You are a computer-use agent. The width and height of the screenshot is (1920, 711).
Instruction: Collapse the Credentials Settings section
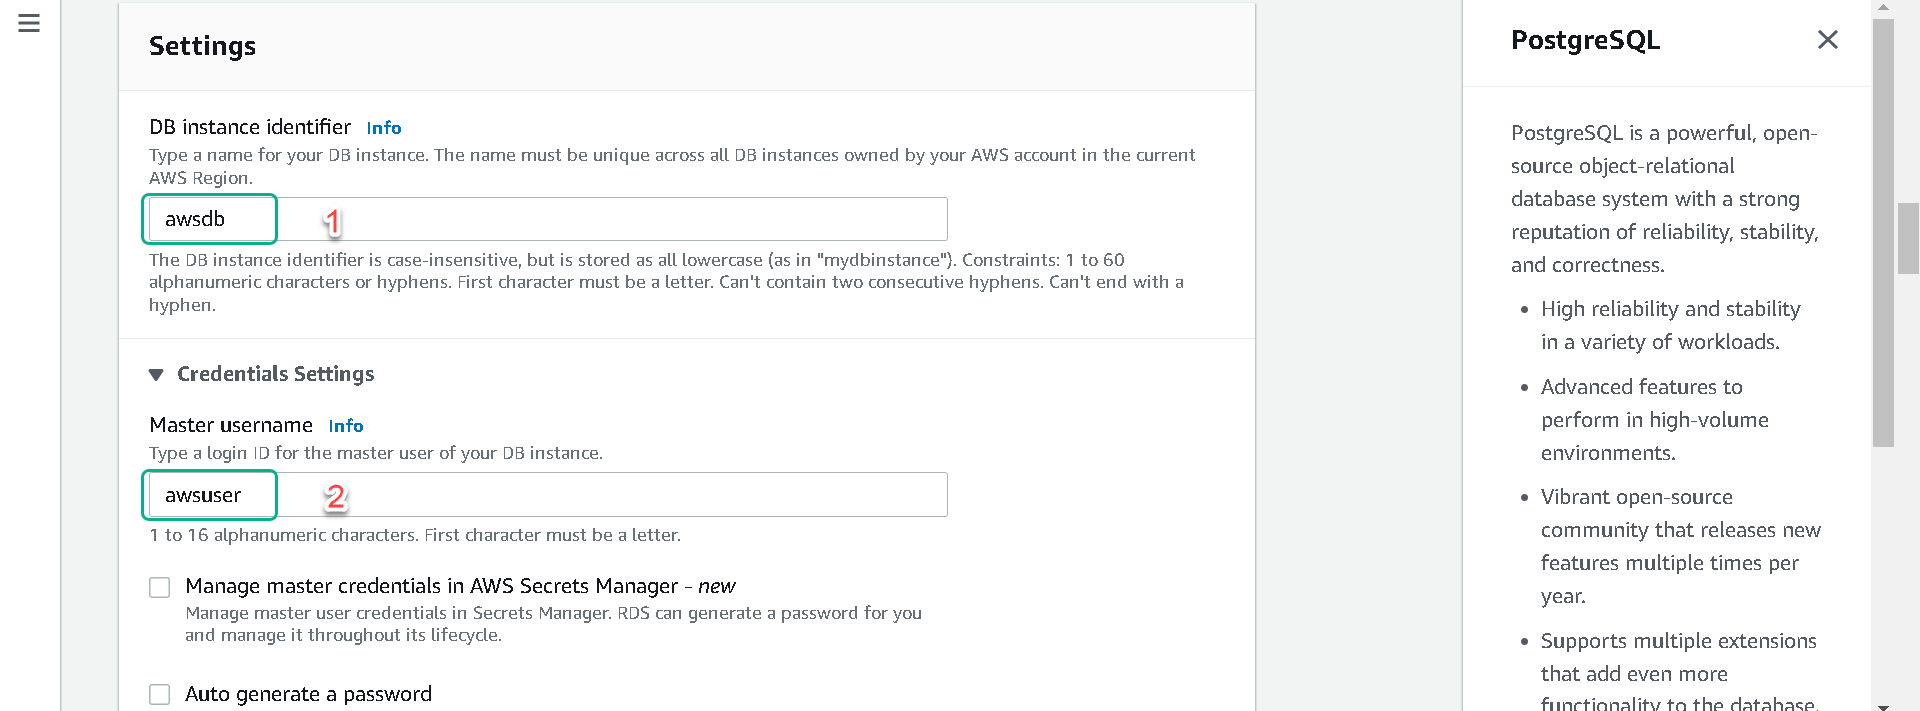coord(156,375)
